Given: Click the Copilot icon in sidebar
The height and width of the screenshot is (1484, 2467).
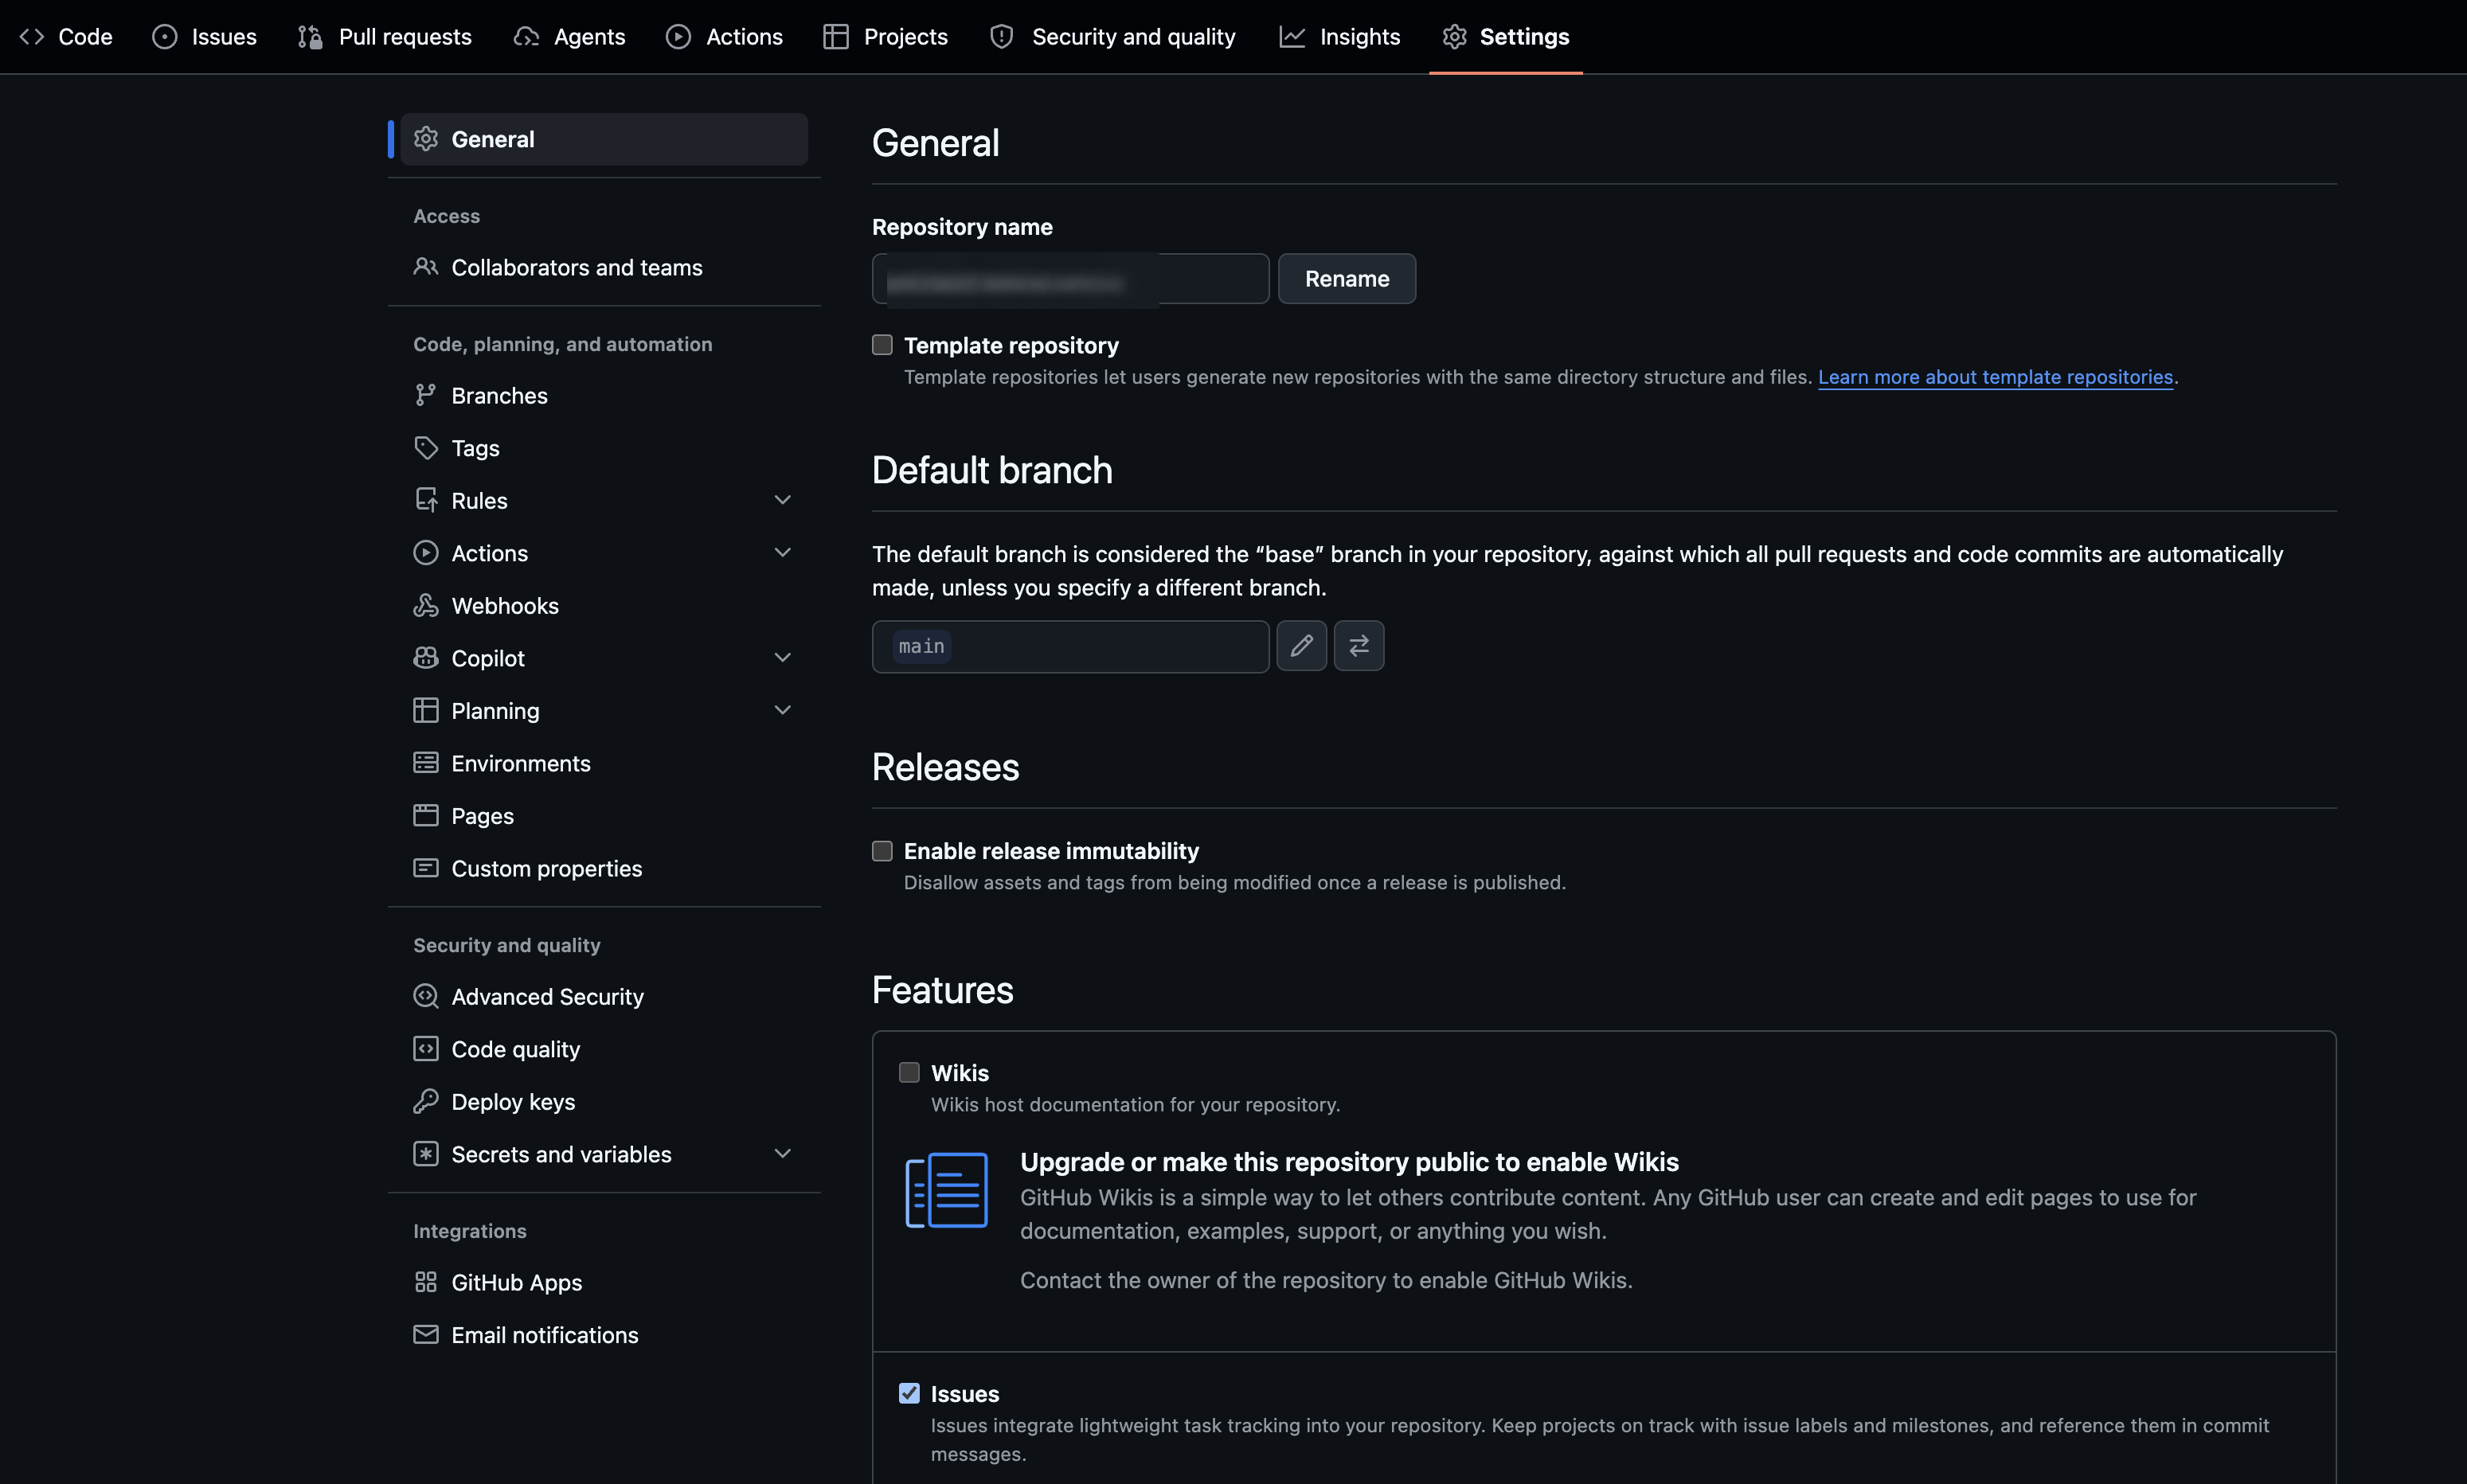Looking at the screenshot, I should (x=426, y=658).
